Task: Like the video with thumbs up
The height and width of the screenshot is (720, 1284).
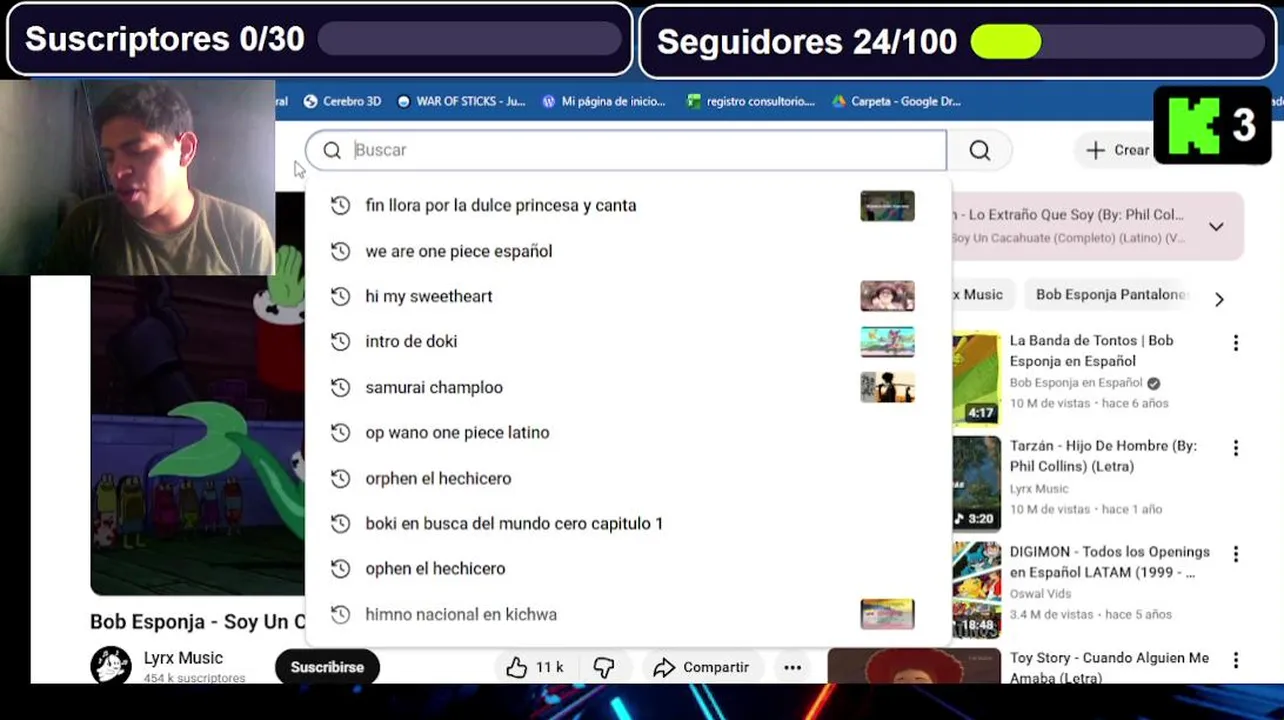Action: click(x=535, y=667)
